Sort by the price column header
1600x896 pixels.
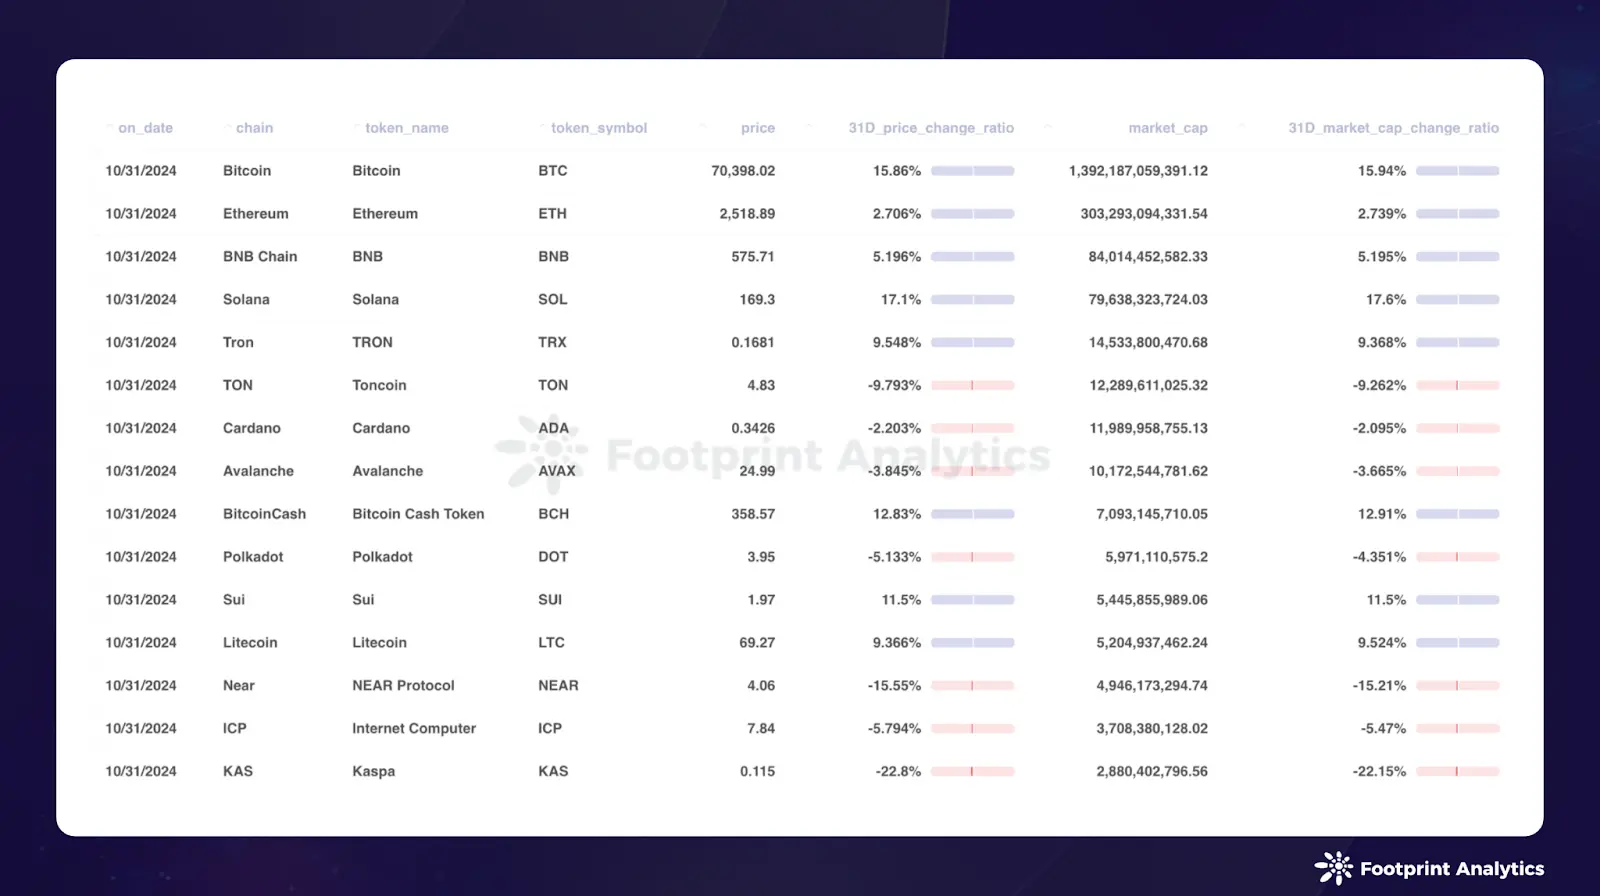pos(757,128)
